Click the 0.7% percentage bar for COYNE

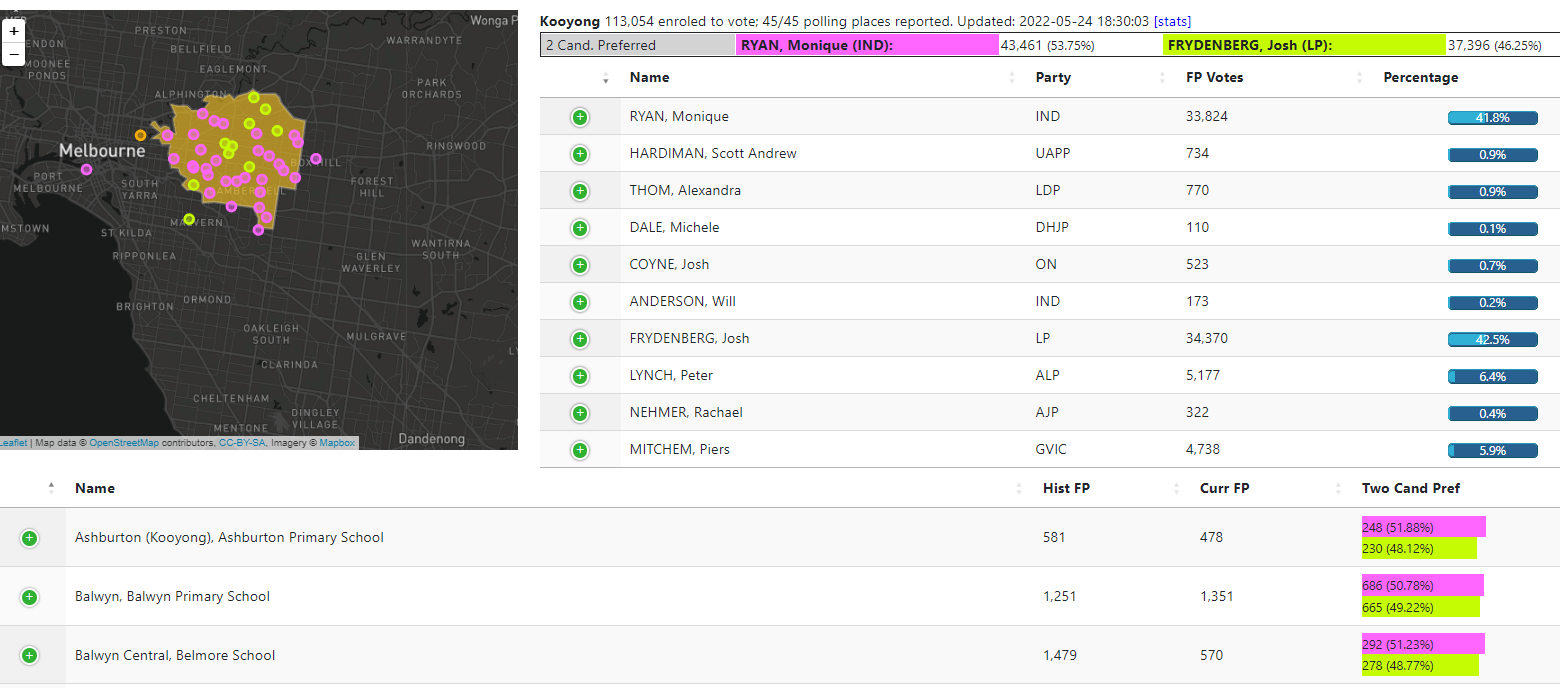pyautogui.click(x=1493, y=266)
